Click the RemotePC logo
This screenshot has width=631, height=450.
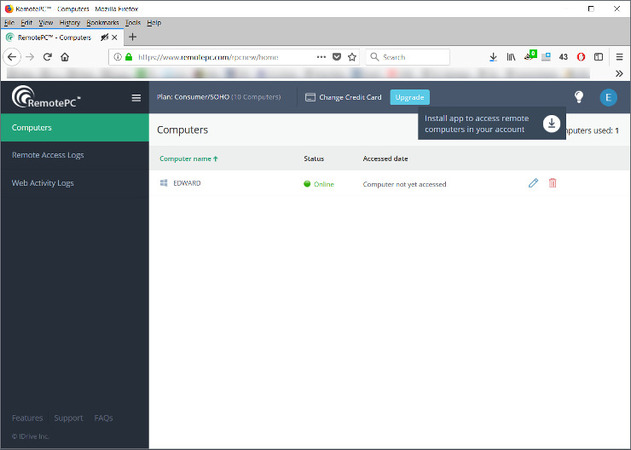click(46, 97)
